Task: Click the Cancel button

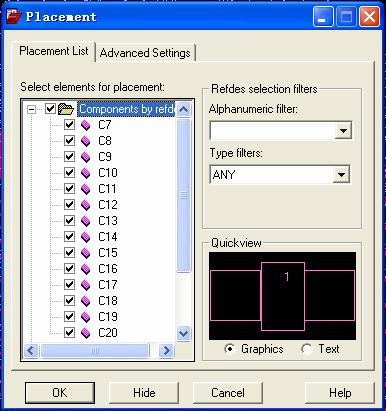Action: click(x=228, y=393)
